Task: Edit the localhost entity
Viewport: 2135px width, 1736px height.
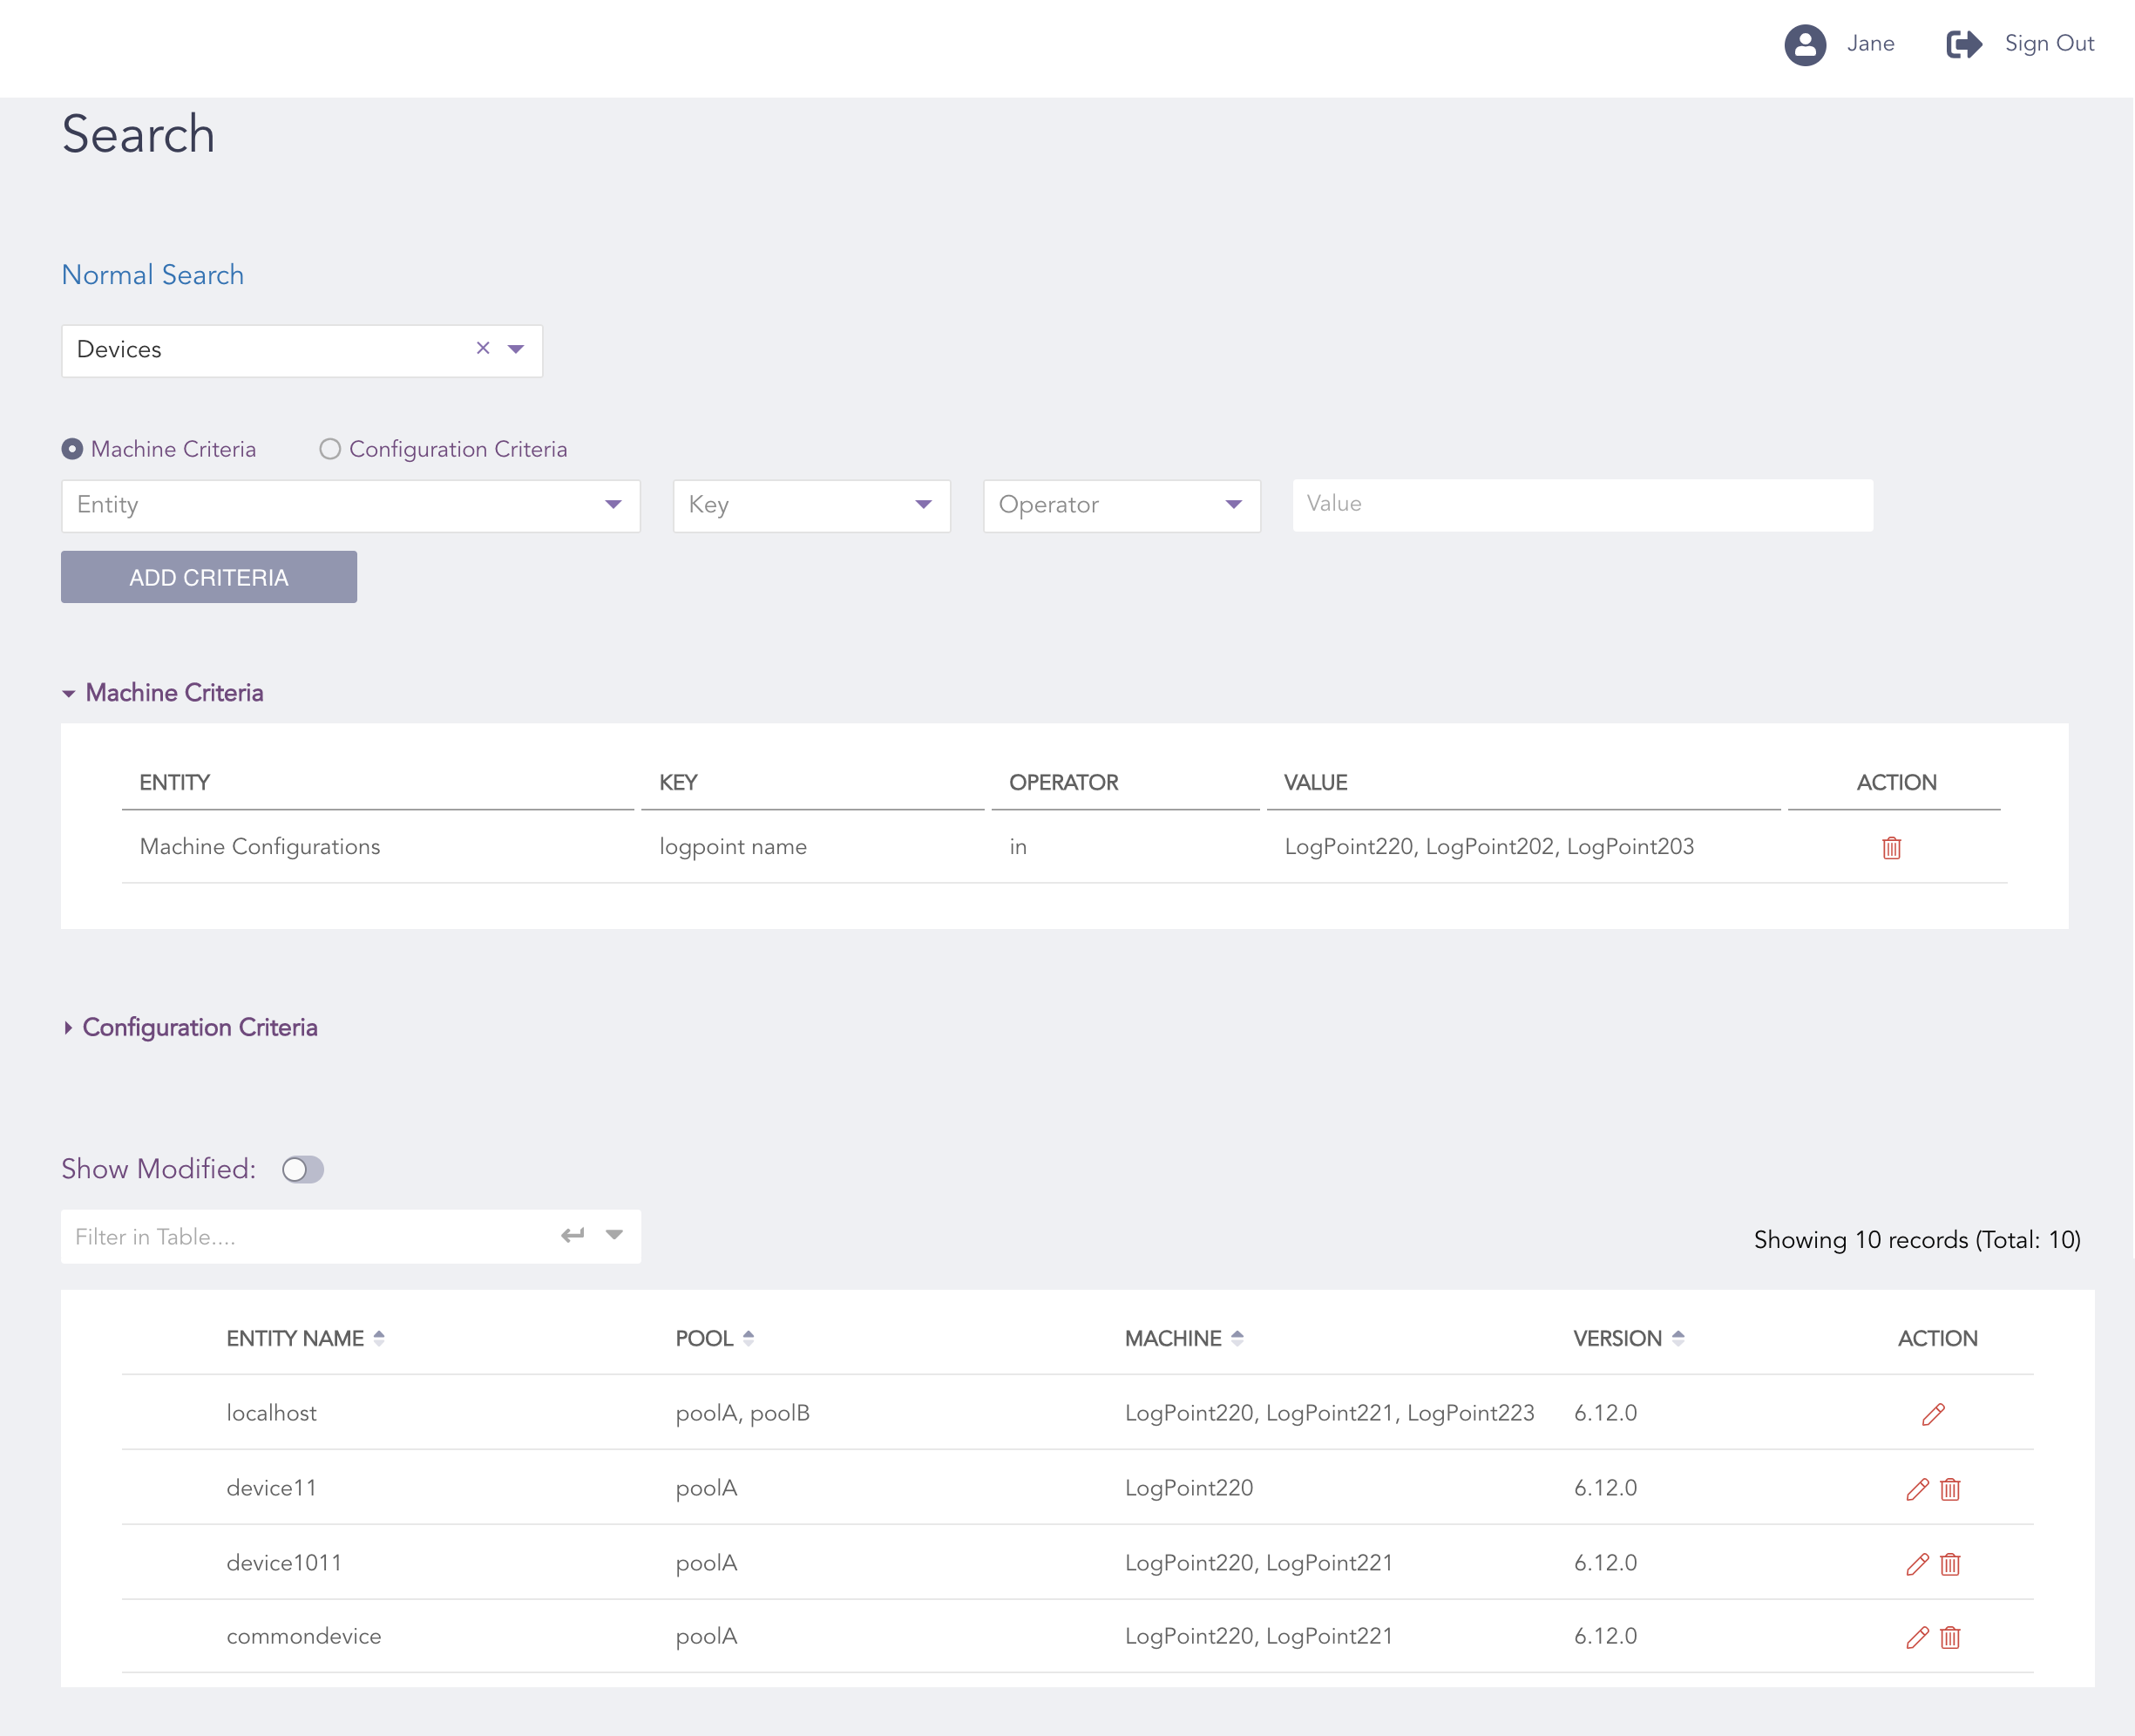Action: click(1933, 1414)
